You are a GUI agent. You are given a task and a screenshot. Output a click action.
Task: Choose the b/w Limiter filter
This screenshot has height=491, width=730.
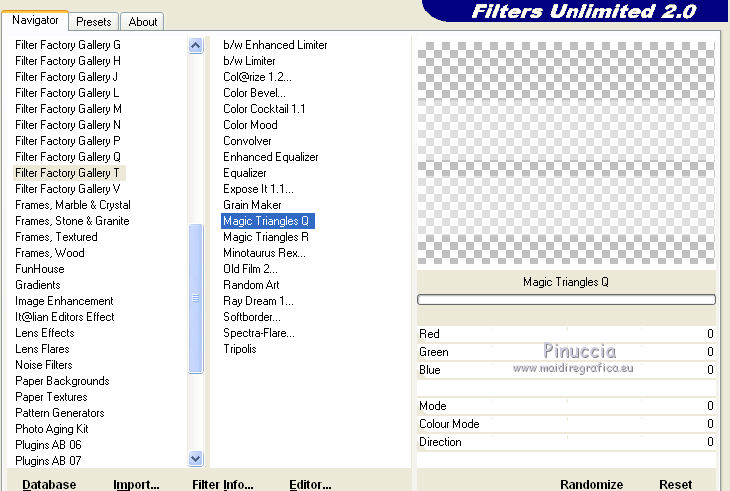(249, 61)
